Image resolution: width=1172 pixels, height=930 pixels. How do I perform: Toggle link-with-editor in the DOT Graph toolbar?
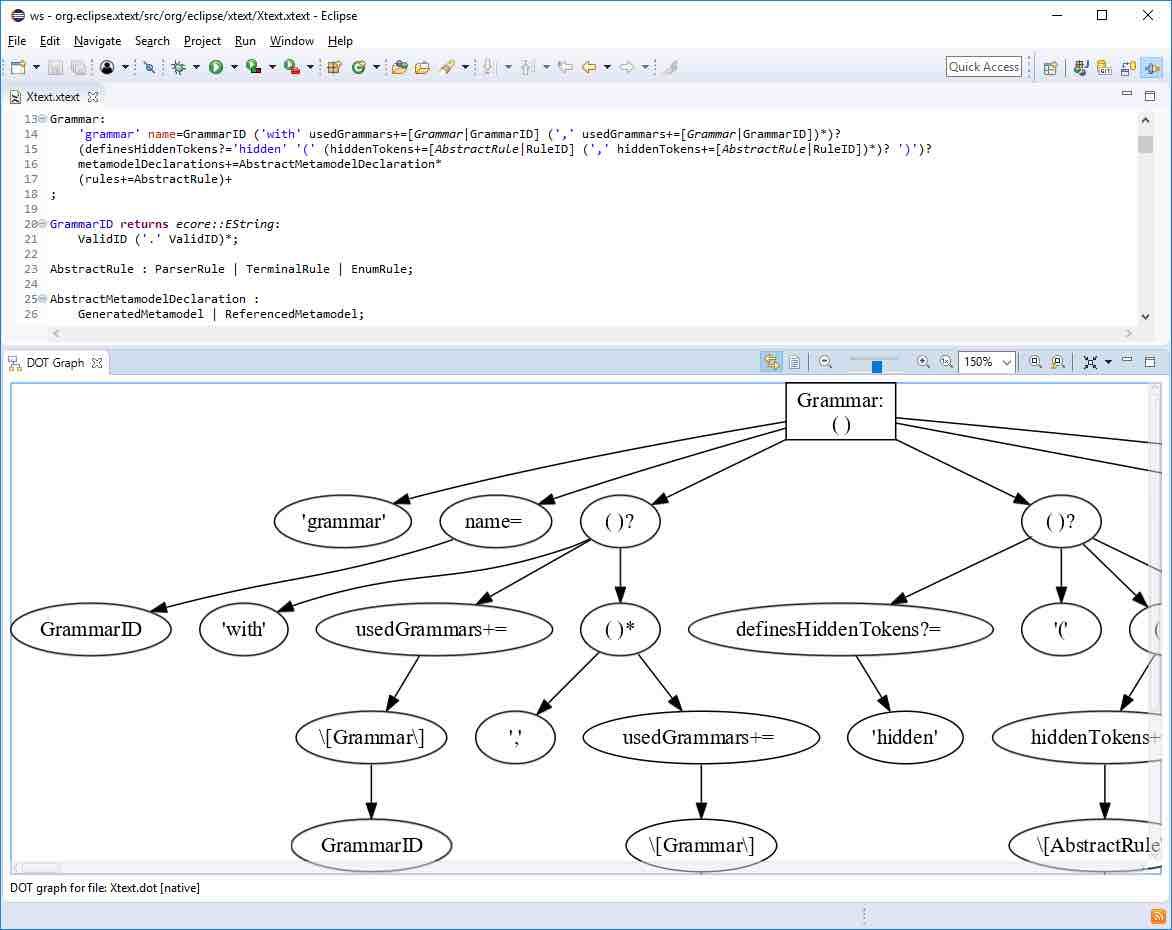click(772, 362)
